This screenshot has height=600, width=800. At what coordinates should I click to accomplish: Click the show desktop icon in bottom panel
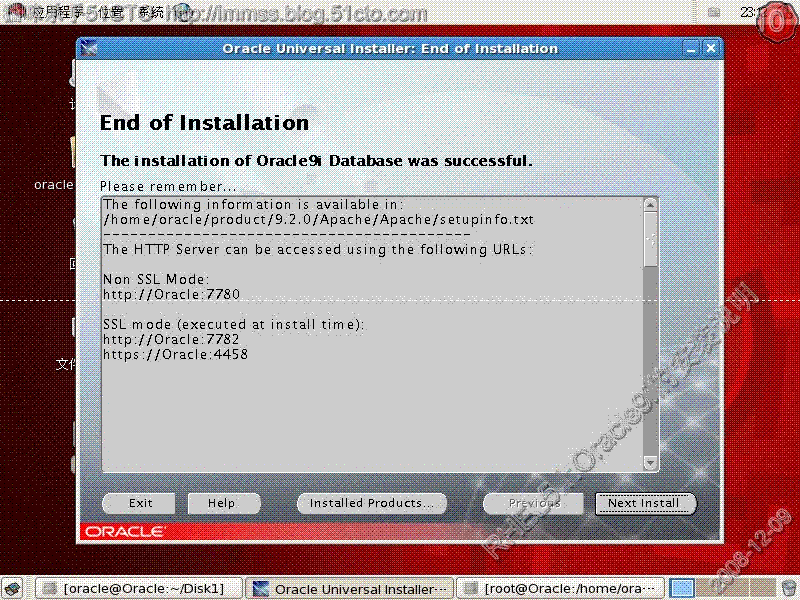[12, 588]
